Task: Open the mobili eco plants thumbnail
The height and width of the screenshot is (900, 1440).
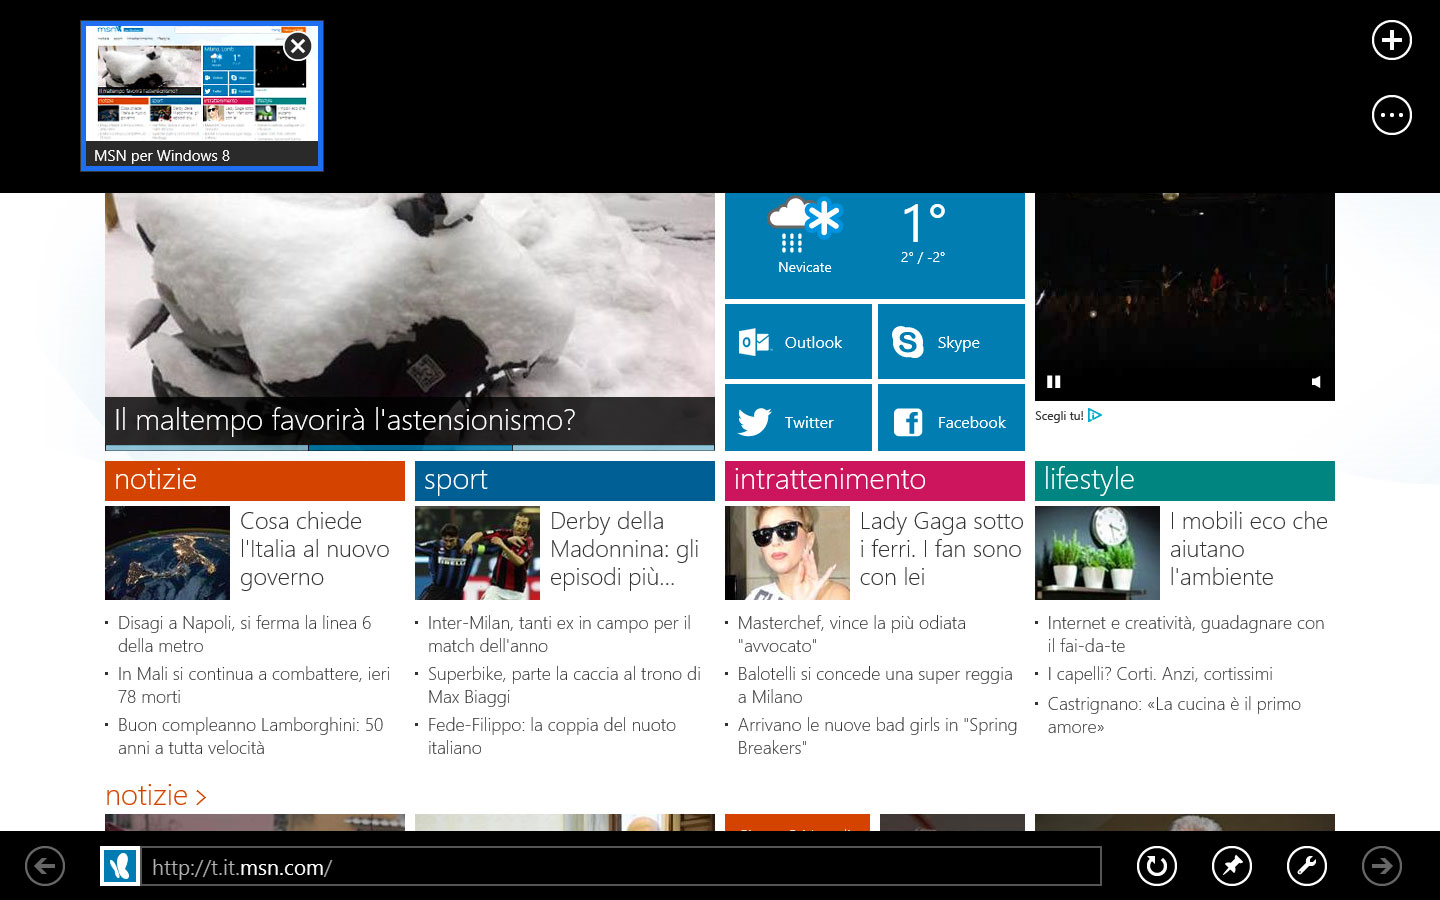Action: coord(1097,553)
